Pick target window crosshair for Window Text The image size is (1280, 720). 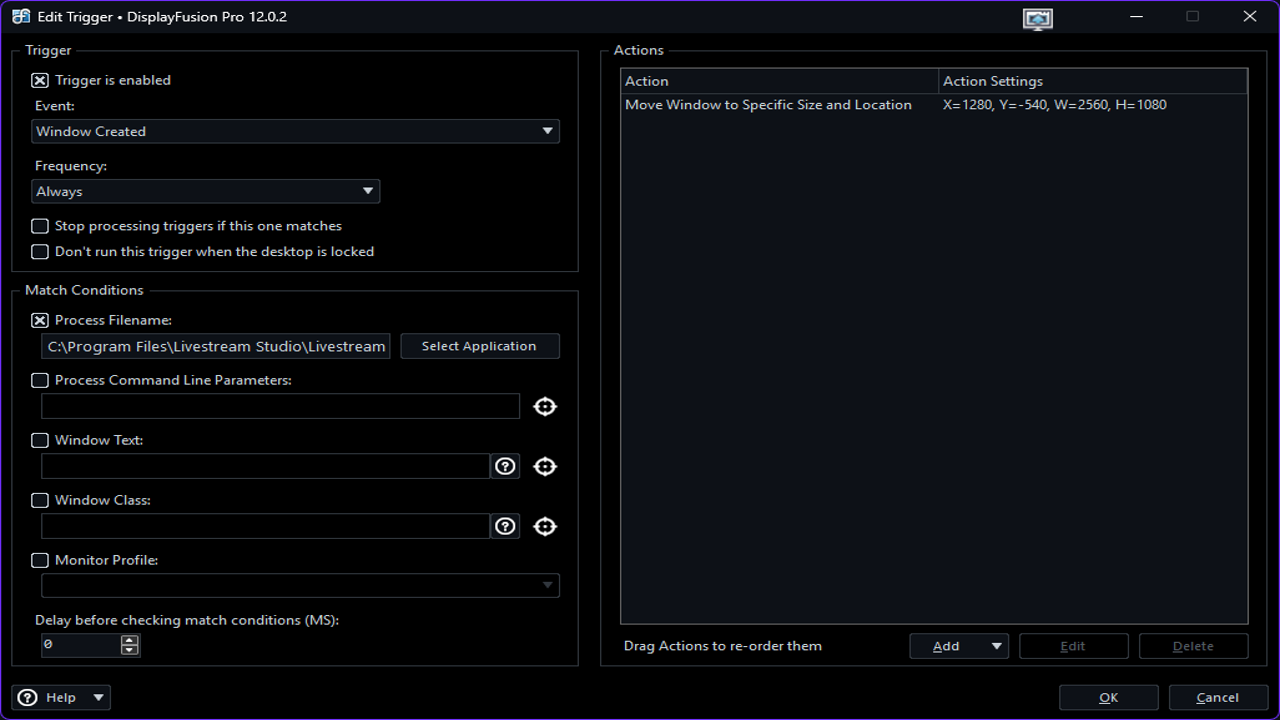(x=545, y=466)
